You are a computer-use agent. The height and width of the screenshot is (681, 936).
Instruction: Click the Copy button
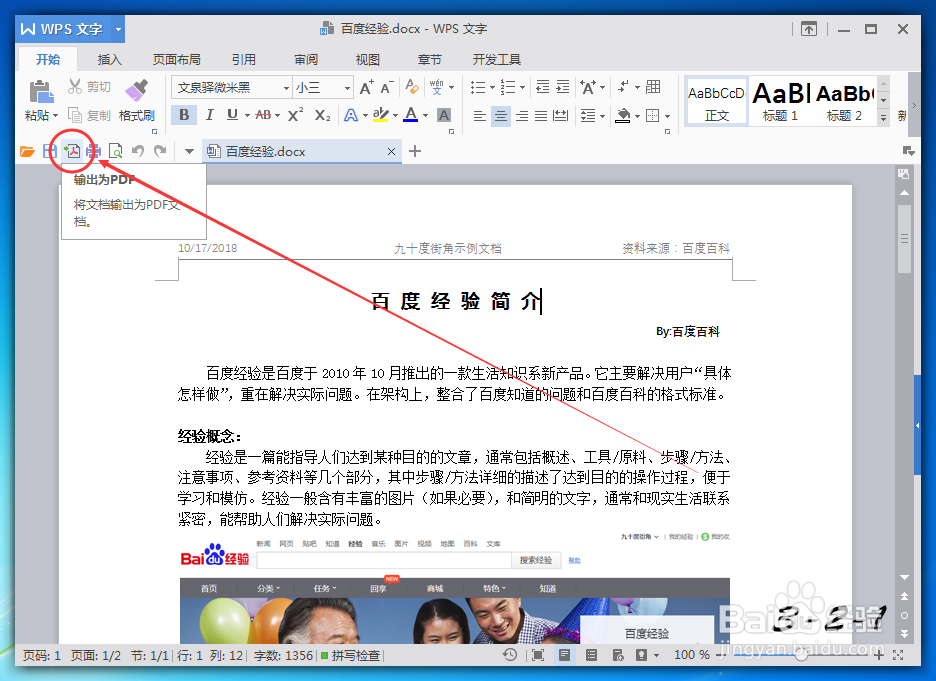click(x=90, y=115)
